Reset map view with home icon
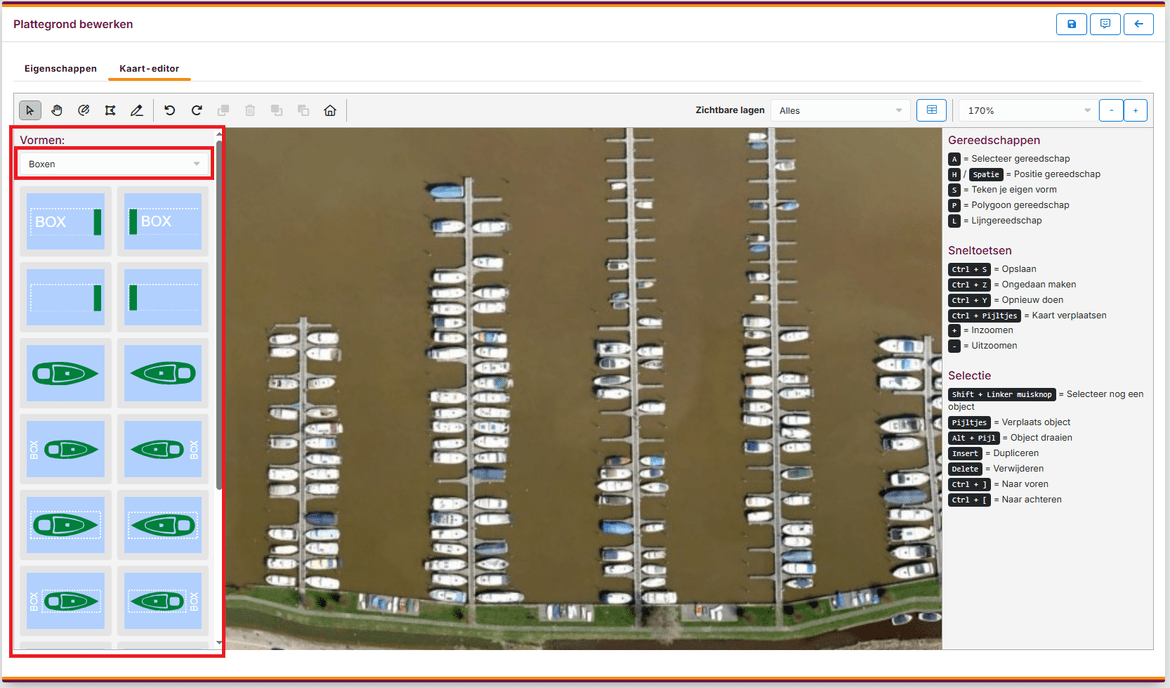The width and height of the screenshot is (1170, 688). point(330,110)
